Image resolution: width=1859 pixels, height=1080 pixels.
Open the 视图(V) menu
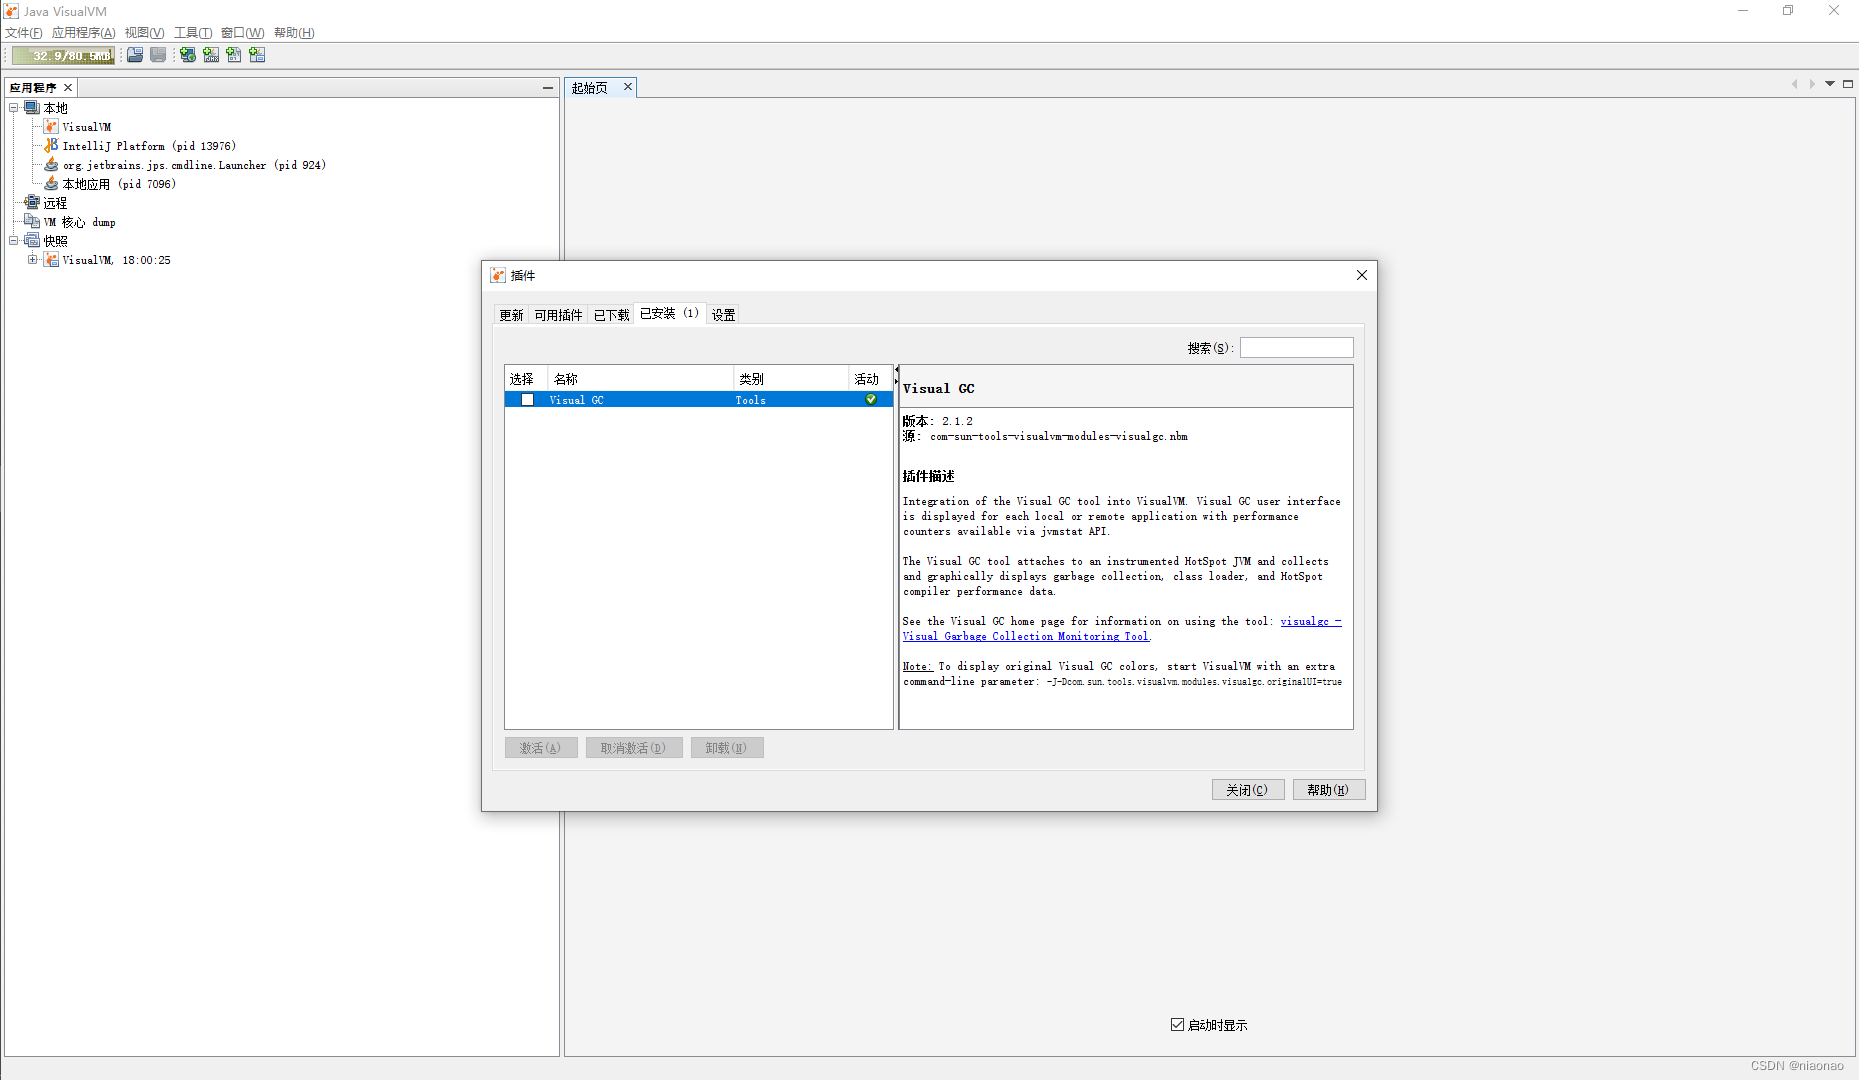click(144, 33)
